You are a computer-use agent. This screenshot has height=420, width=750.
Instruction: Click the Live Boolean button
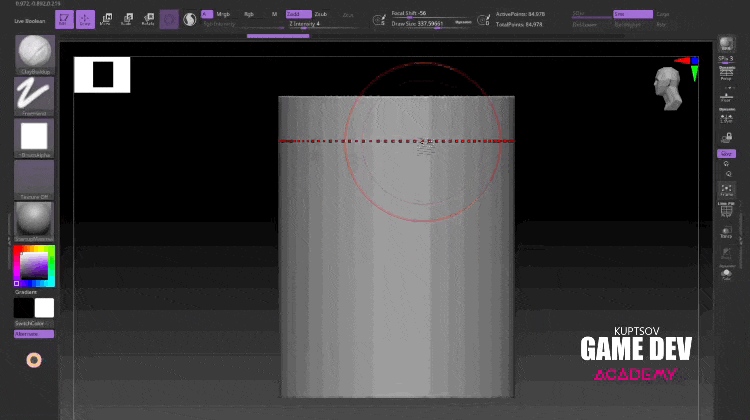[x=30, y=21]
